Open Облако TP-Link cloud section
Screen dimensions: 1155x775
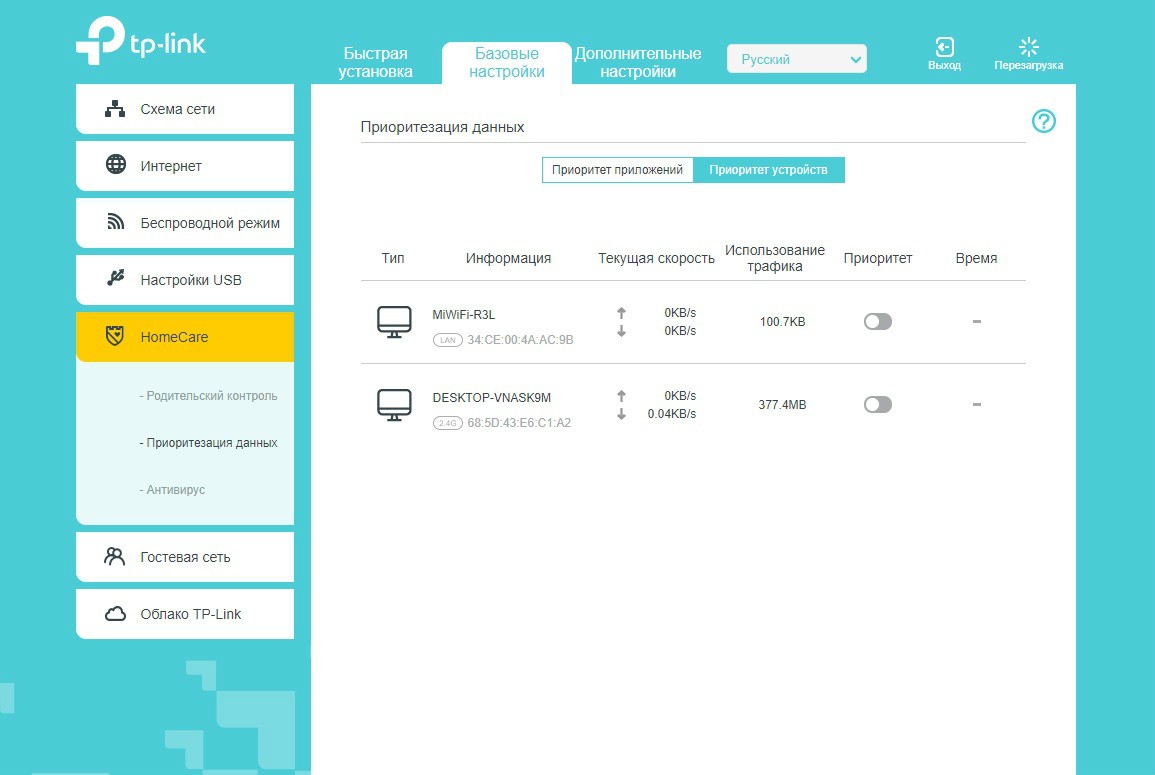click(x=185, y=614)
